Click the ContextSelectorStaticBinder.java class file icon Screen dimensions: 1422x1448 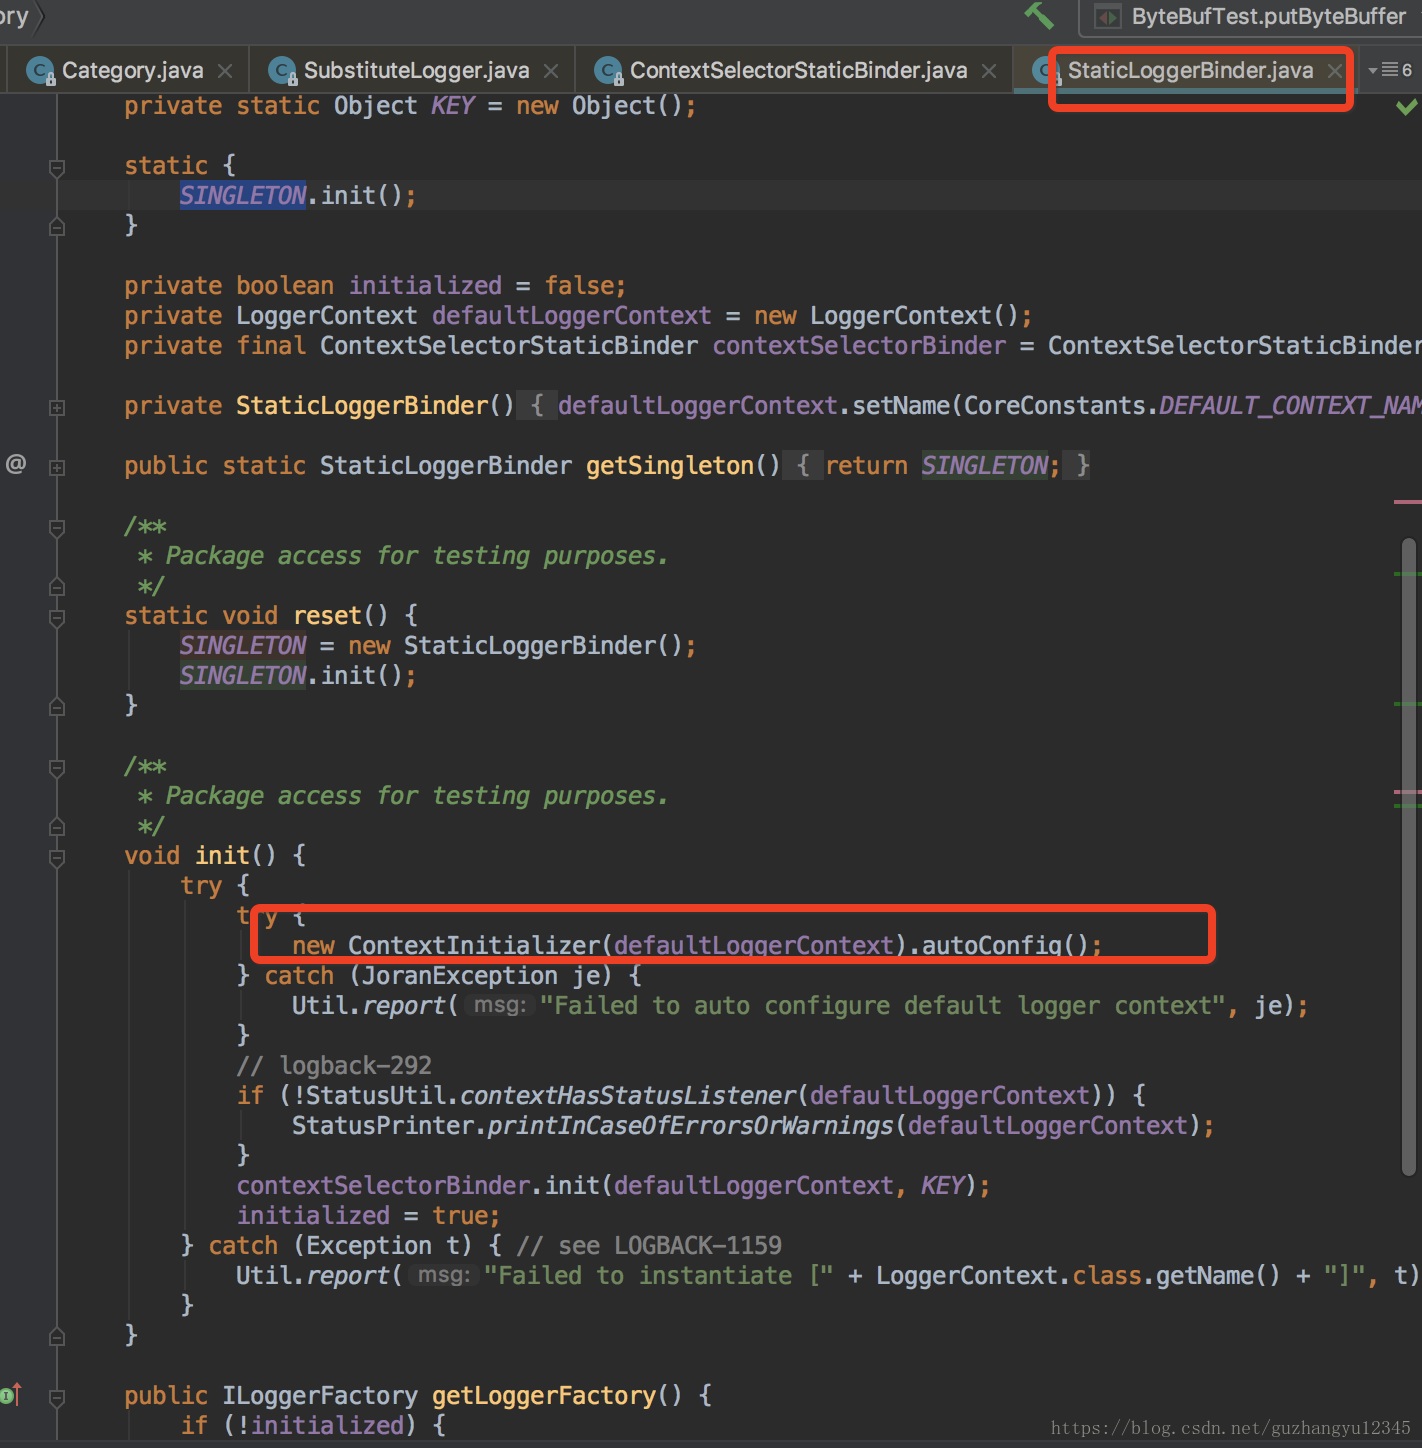pos(608,70)
